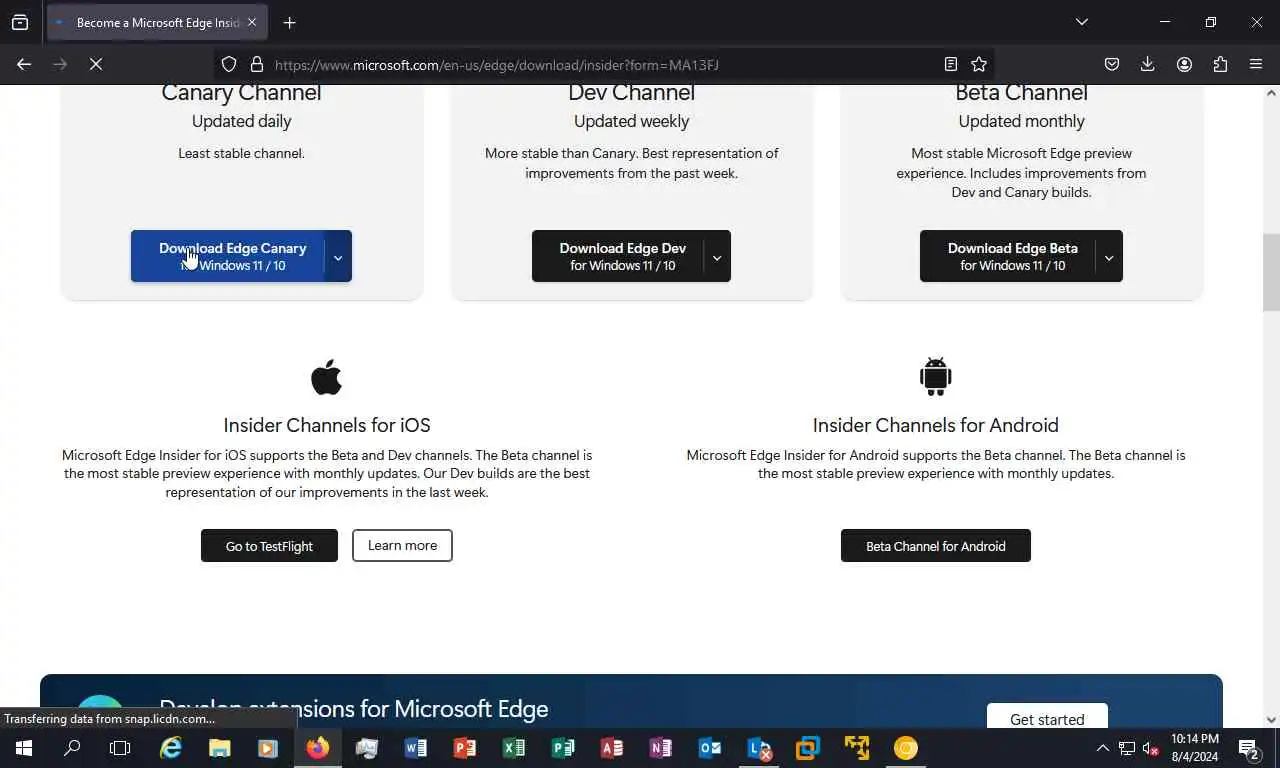Stop loading the page in the toolbar
Image resolution: width=1280 pixels, height=768 pixels.
[96, 64]
